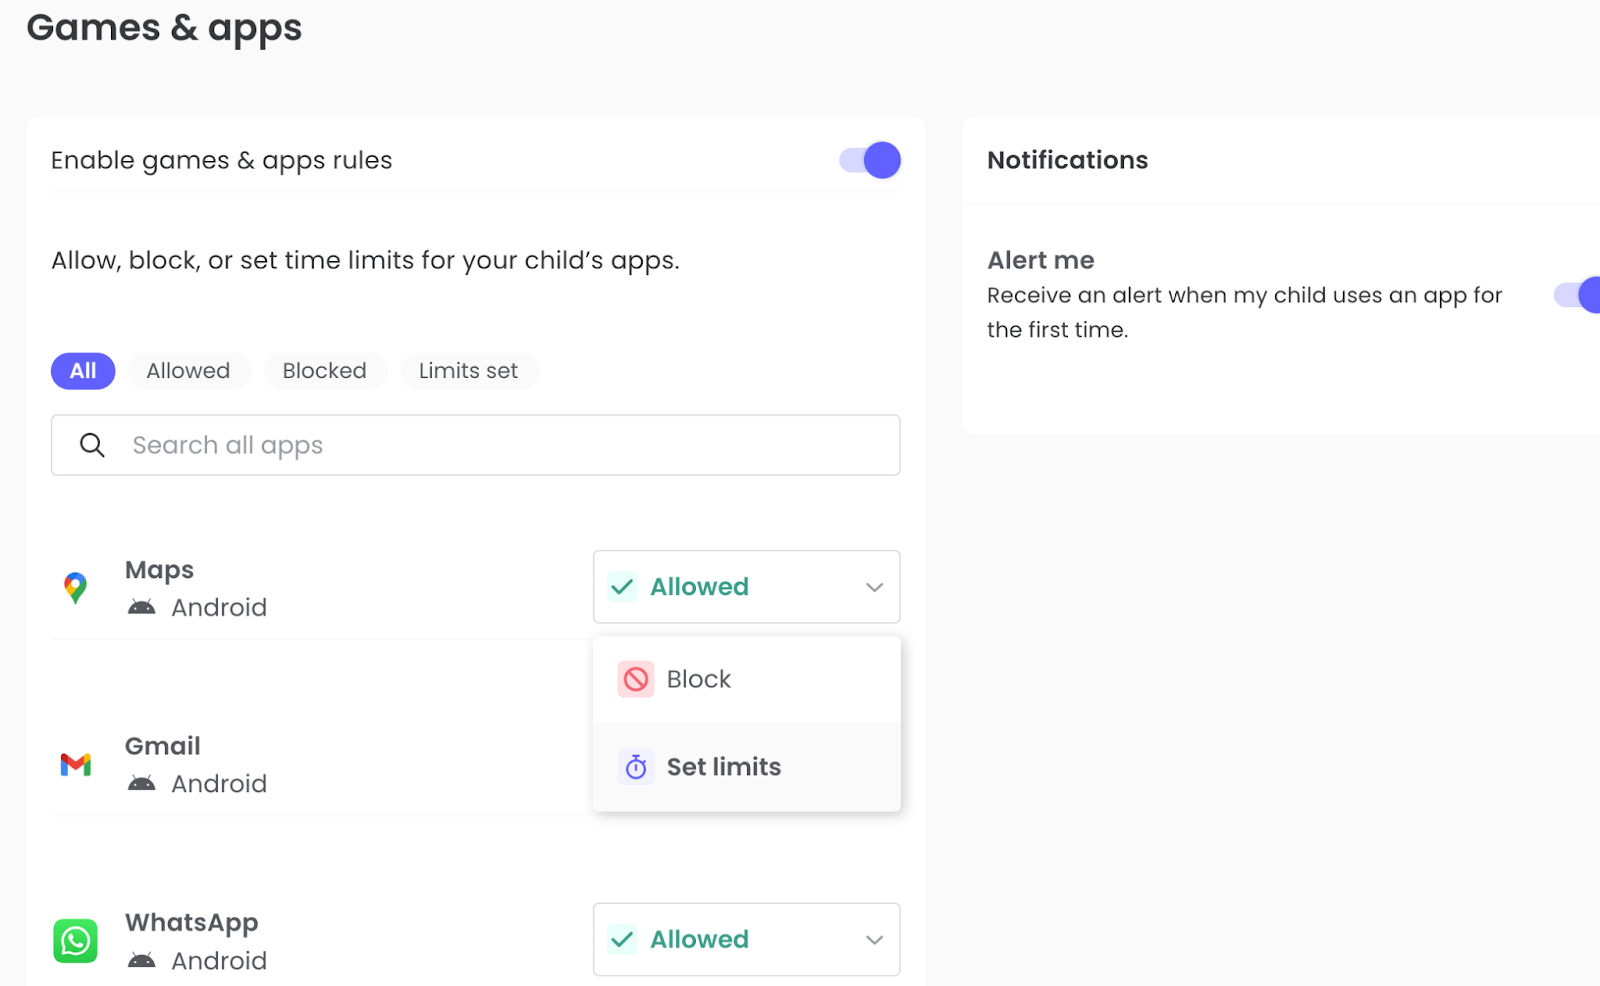Click the Notifications panel heading

[x=1067, y=160]
